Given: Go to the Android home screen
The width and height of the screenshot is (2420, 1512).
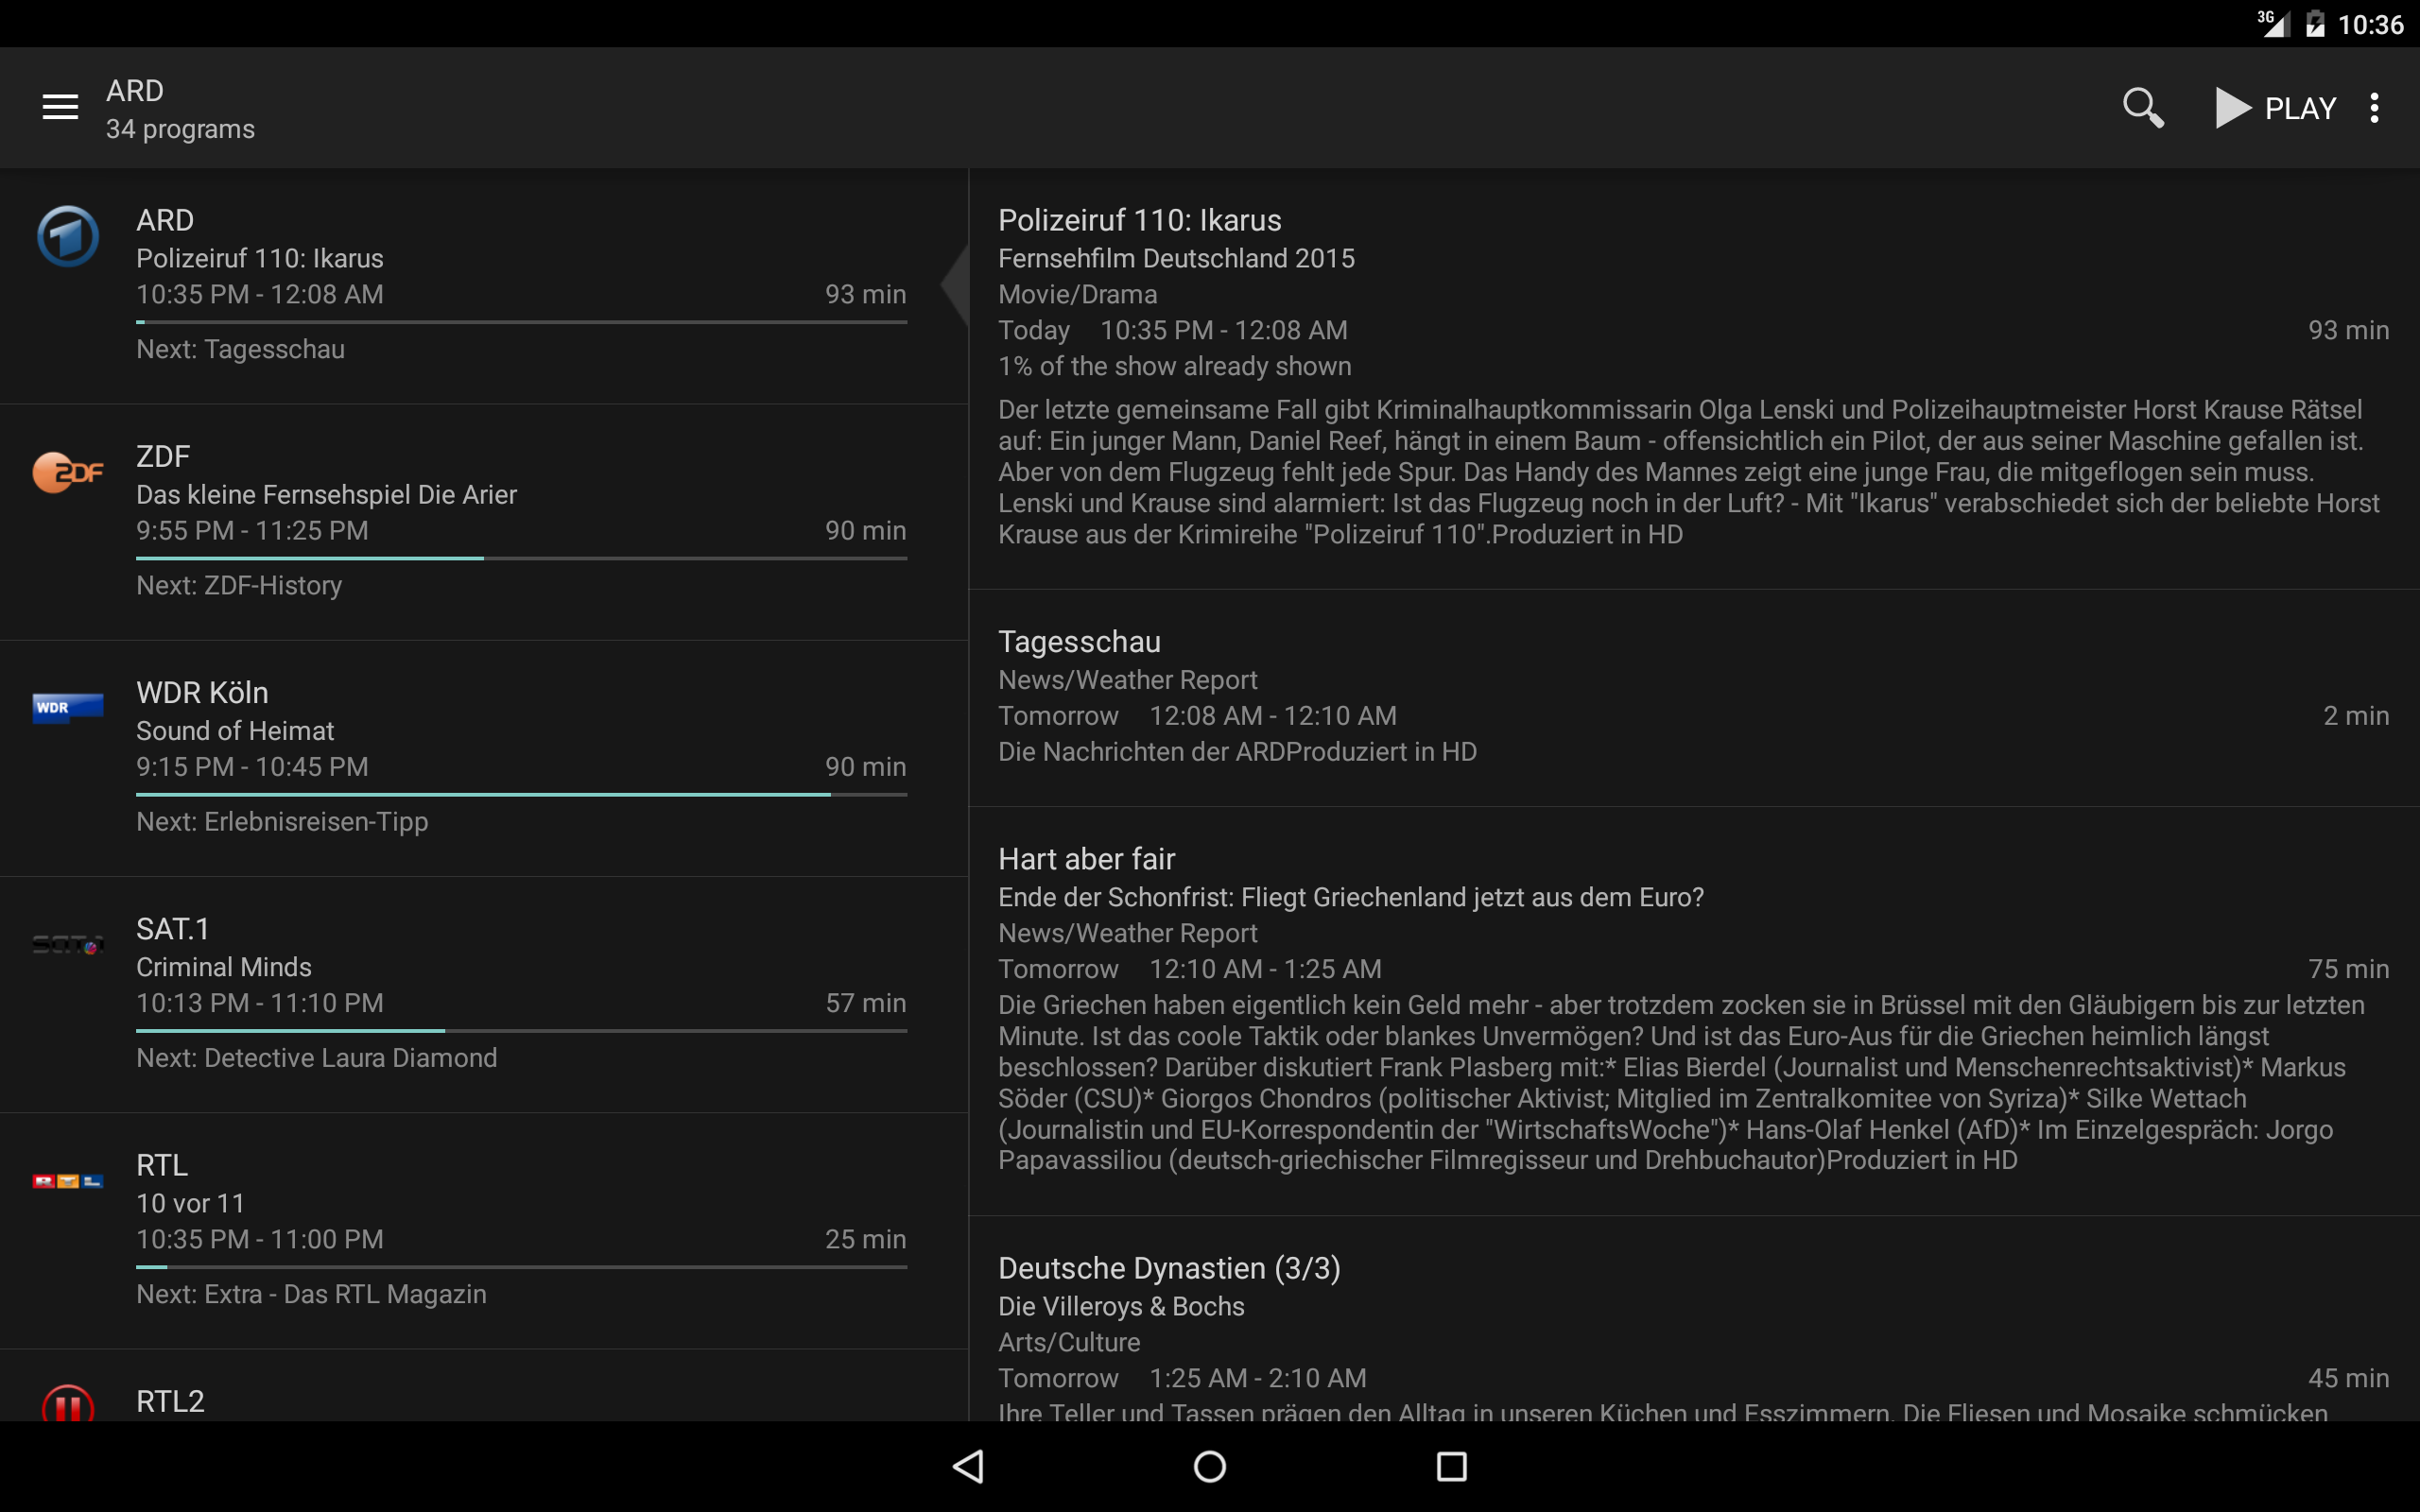Looking at the screenshot, I should click(1210, 1466).
